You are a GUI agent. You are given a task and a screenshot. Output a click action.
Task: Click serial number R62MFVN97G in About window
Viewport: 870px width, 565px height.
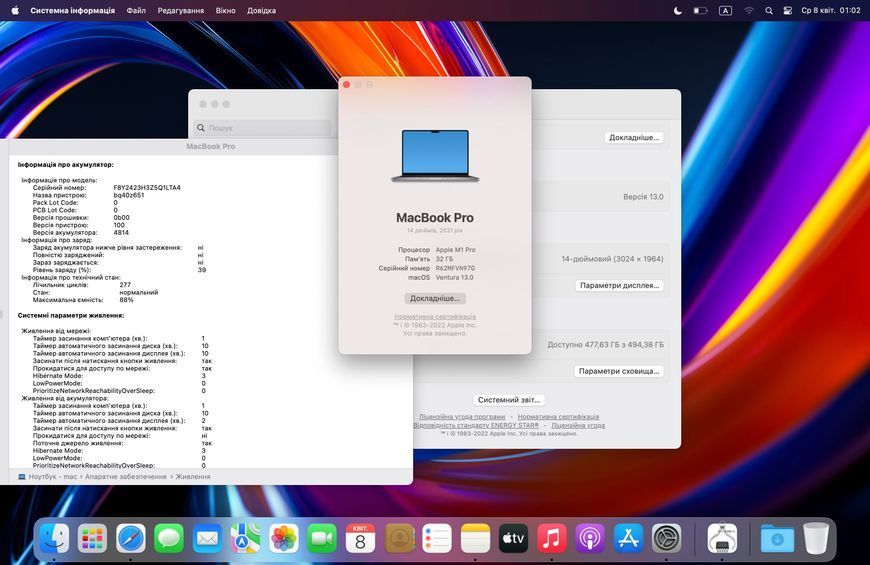[x=455, y=268]
